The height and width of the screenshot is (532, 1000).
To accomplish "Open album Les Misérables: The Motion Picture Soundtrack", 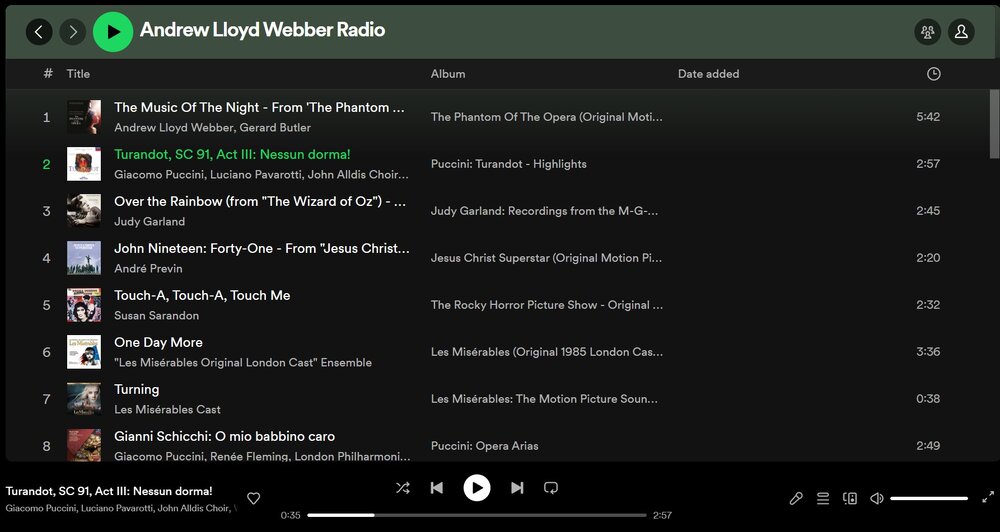I will coord(544,399).
